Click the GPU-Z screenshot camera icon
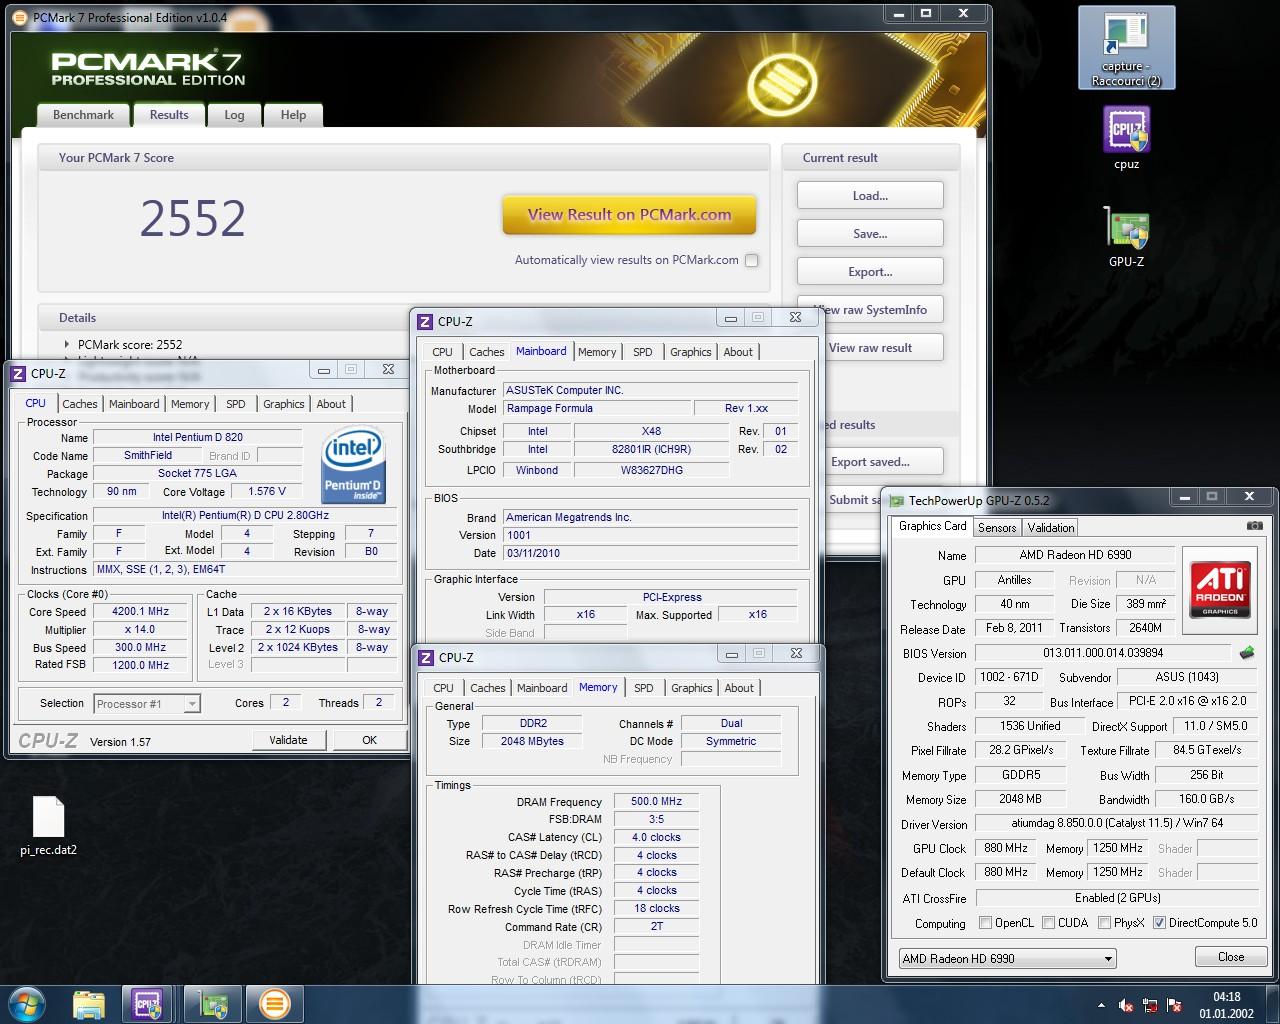Viewport: 1280px width, 1024px height. tap(1255, 526)
